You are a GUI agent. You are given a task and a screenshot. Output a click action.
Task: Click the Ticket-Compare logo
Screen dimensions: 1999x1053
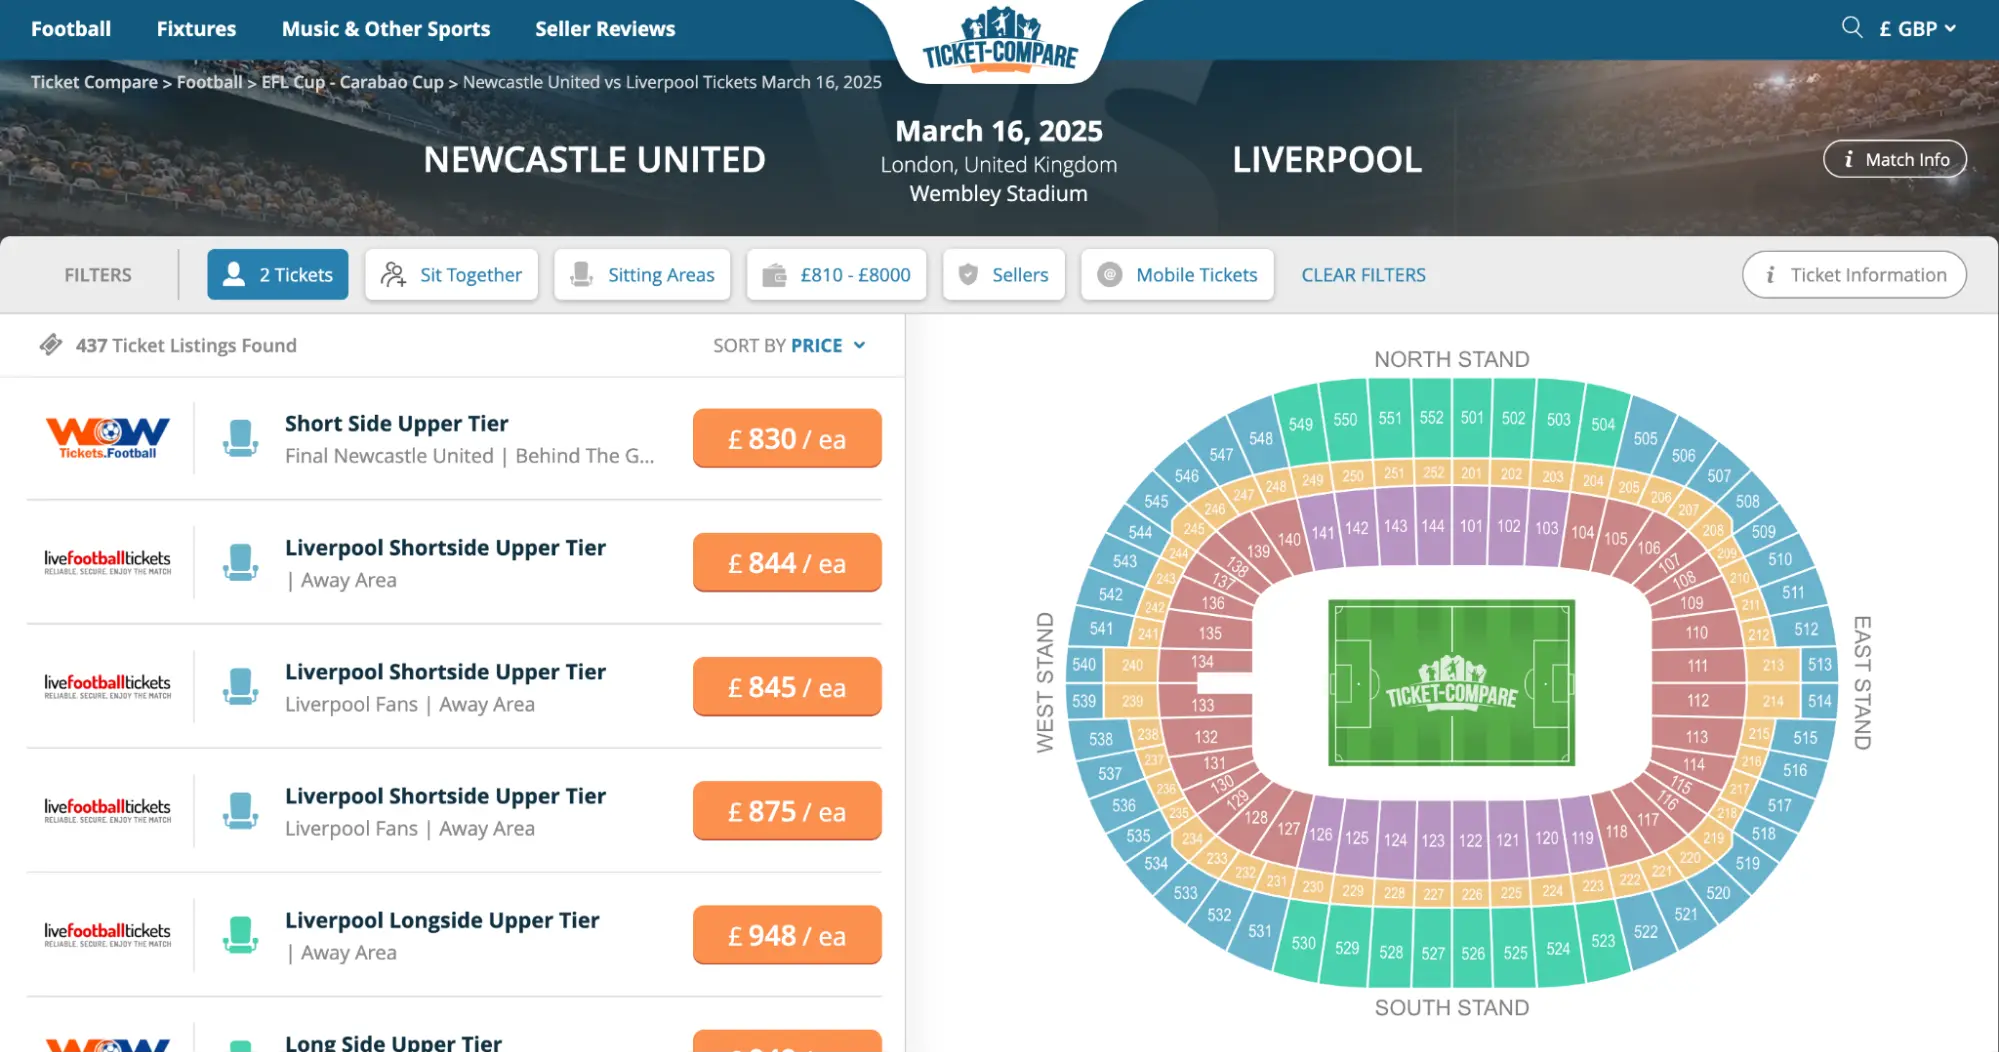998,40
